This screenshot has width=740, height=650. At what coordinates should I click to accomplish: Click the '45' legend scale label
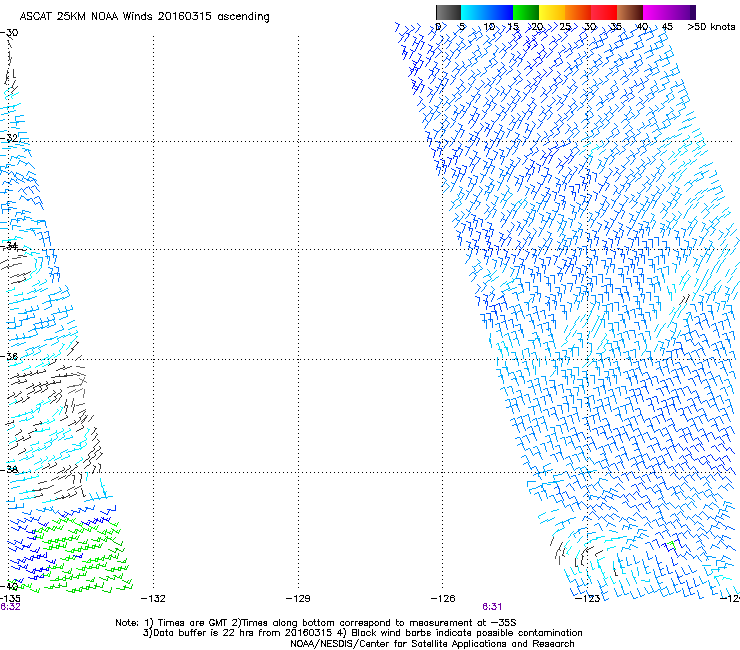click(x=667, y=27)
